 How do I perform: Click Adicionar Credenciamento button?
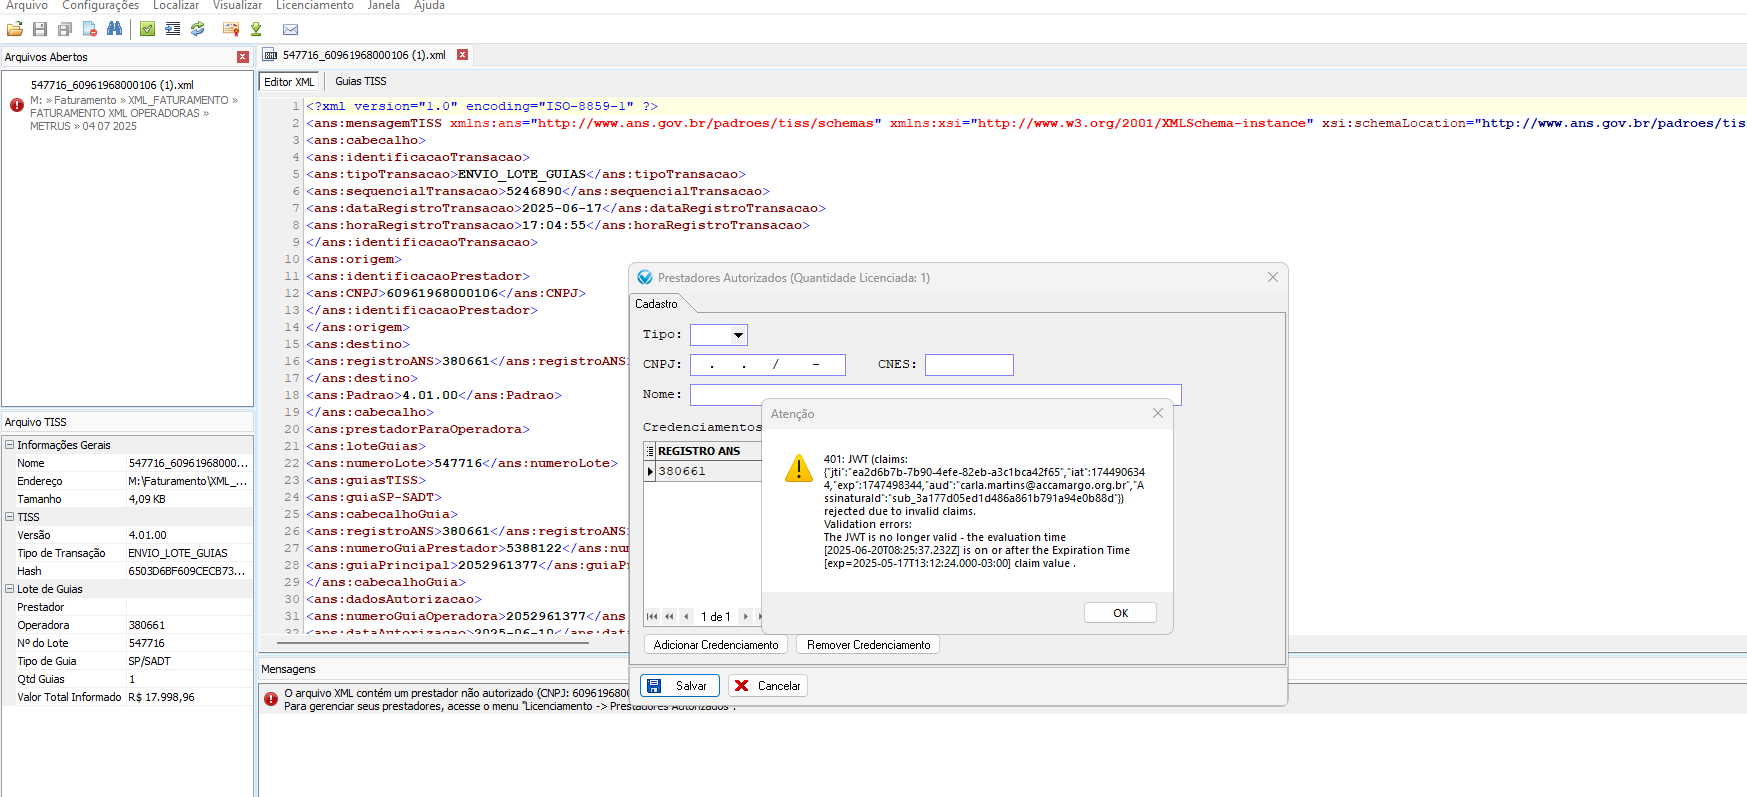[716, 645]
